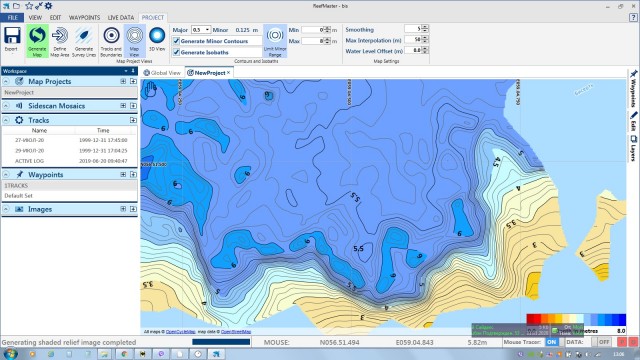Select the PROJECT ribbon tab

tap(153, 18)
